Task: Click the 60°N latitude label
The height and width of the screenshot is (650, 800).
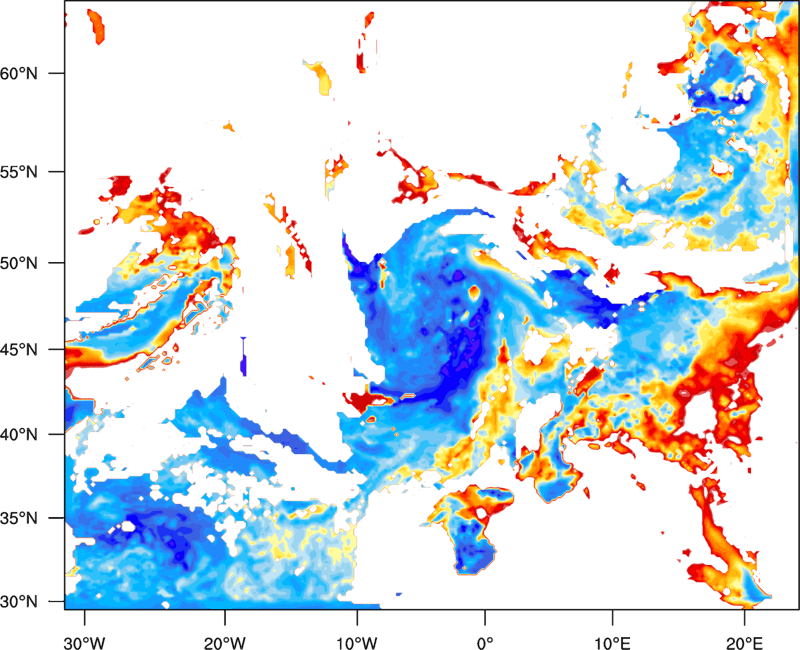Action: tap(19, 73)
